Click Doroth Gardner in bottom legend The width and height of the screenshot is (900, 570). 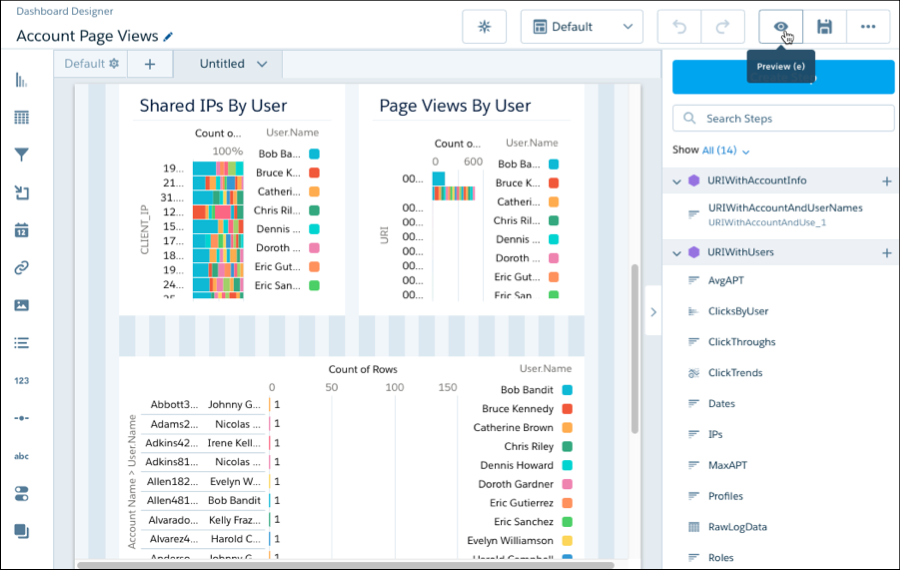tap(515, 484)
